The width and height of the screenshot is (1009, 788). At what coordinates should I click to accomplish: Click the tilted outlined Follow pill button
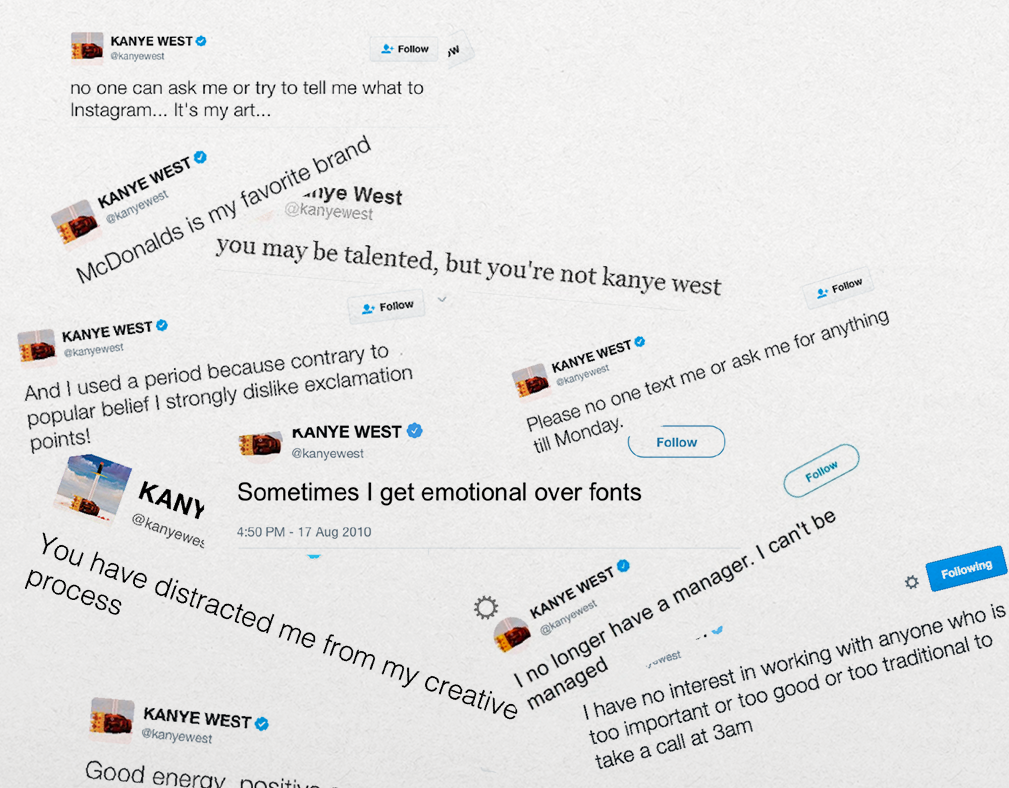[821, 471]
